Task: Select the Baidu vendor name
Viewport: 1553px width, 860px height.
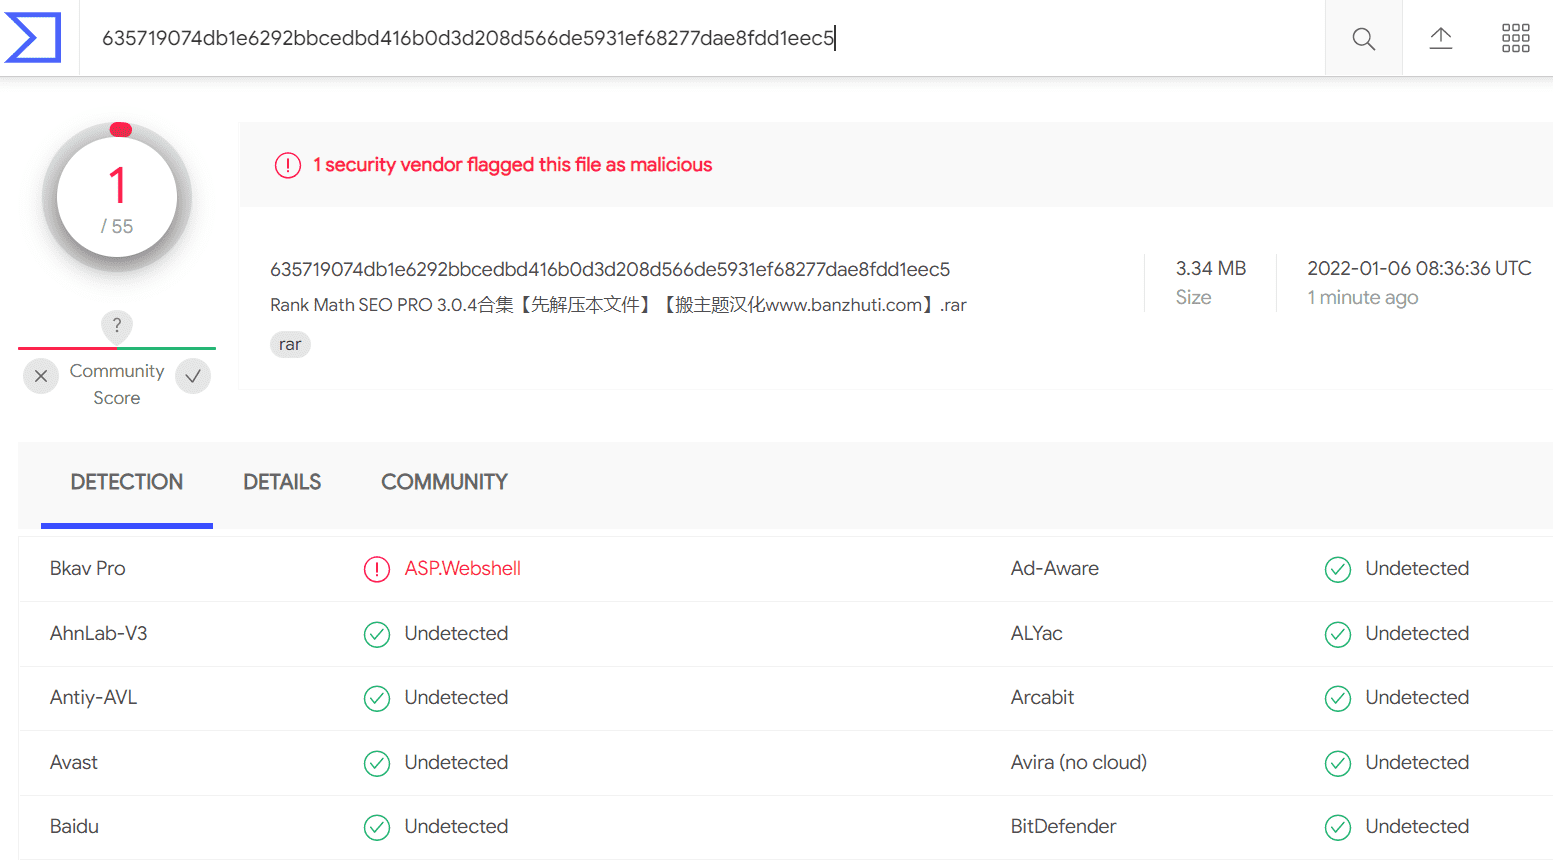Action: tap(74, 826)
